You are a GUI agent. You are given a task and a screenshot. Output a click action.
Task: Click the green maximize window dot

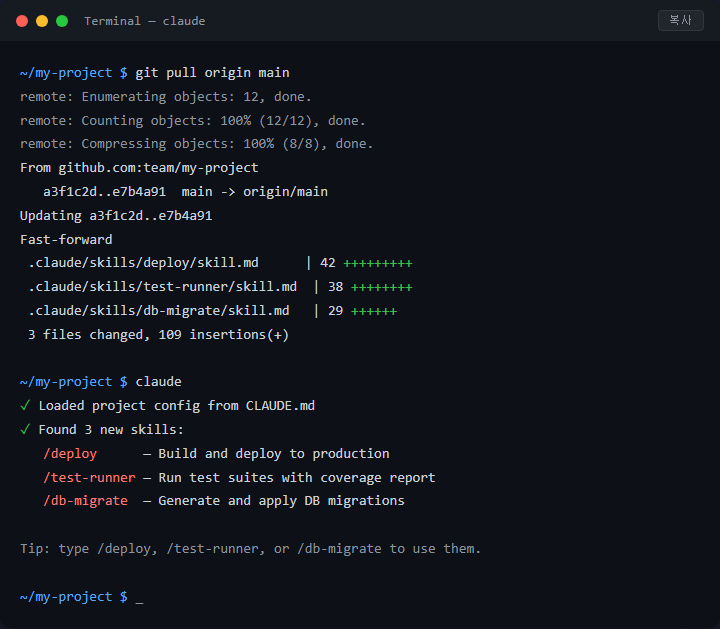(62, 21)
